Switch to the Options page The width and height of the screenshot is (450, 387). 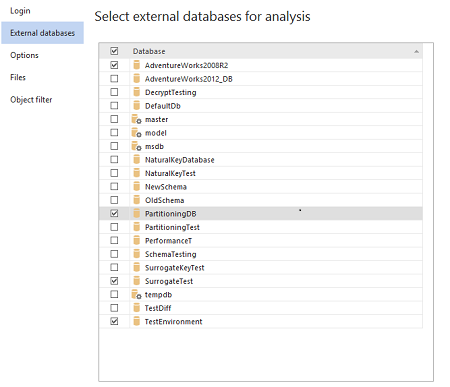(x=24, y=55)
